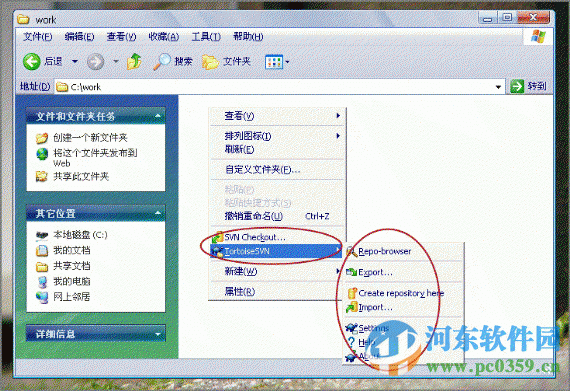Click the 共享此文件夹 link

(x=81, y=177)
